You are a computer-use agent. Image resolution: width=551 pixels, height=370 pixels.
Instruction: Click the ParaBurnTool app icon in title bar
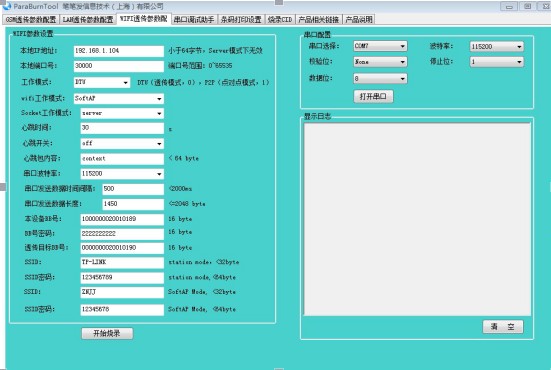tap(6, 6)
